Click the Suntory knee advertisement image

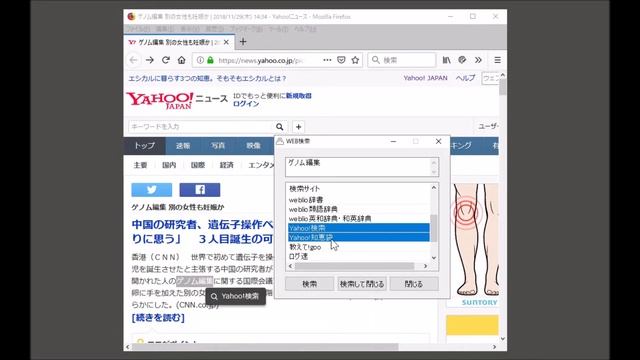474,244
